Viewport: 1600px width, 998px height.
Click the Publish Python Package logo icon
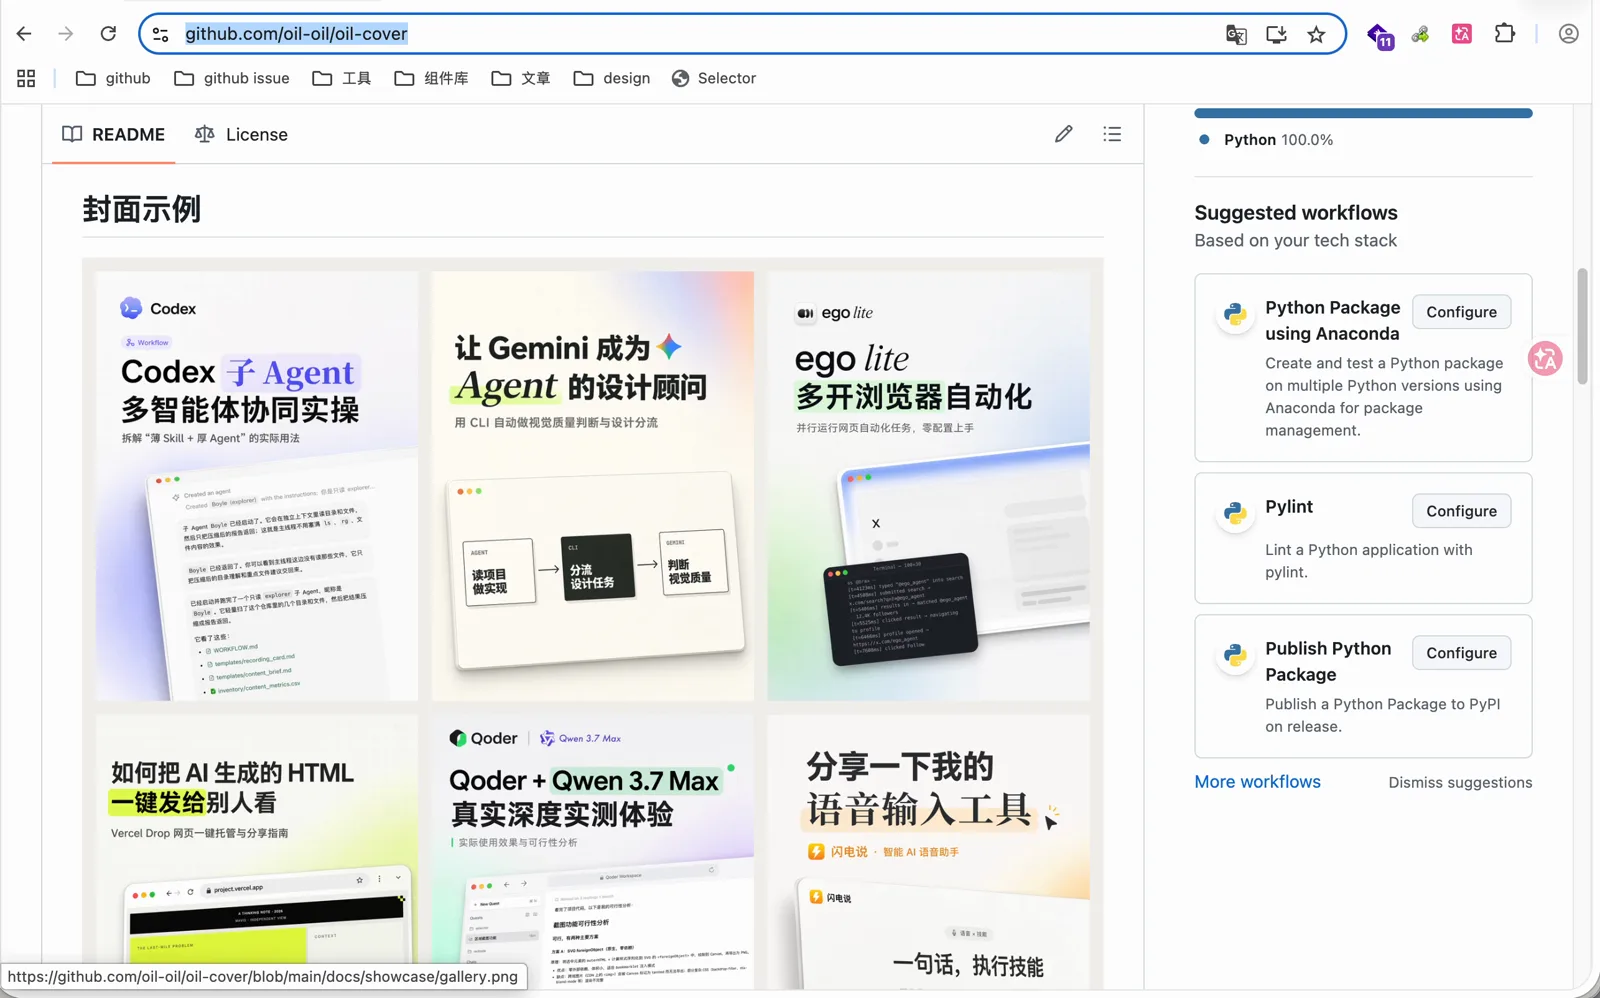pos(1235,655)
